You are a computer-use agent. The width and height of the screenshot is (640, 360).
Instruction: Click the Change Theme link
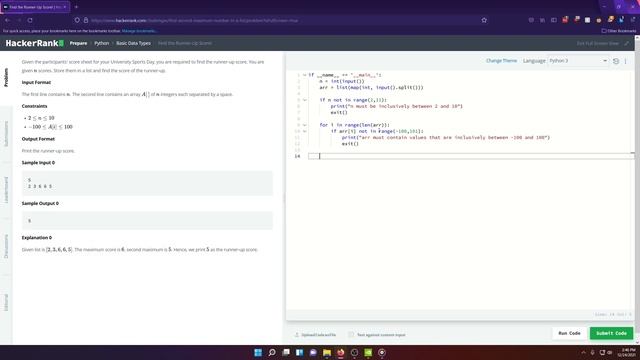tap(501, 61)
